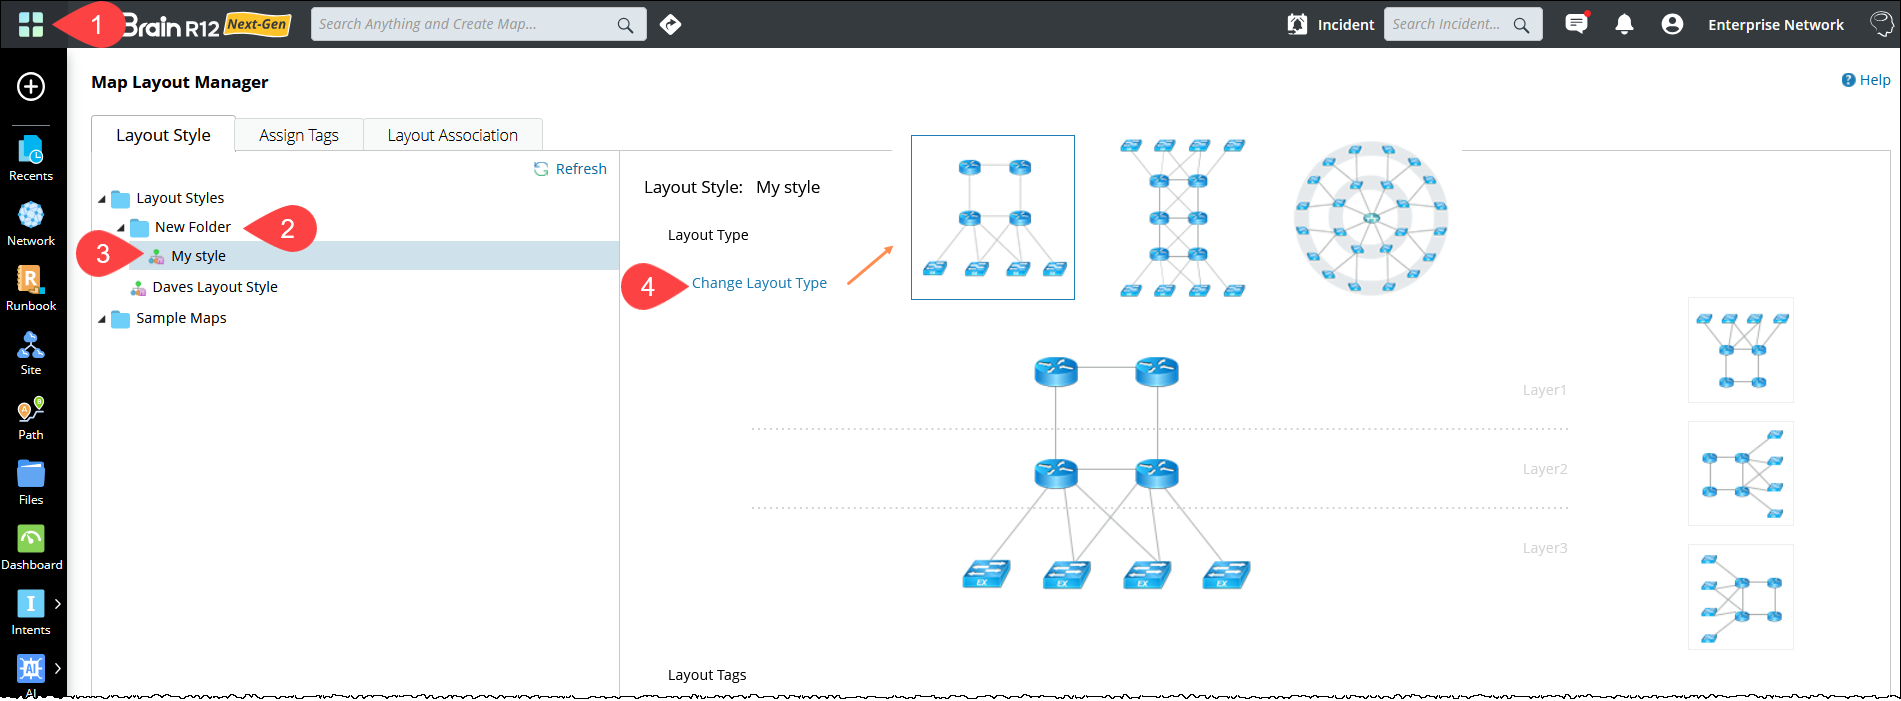Expand the Intents submenu arrow
Image resolution: width=1901 pixels, height=701 pixels.
tap(58, 604)
